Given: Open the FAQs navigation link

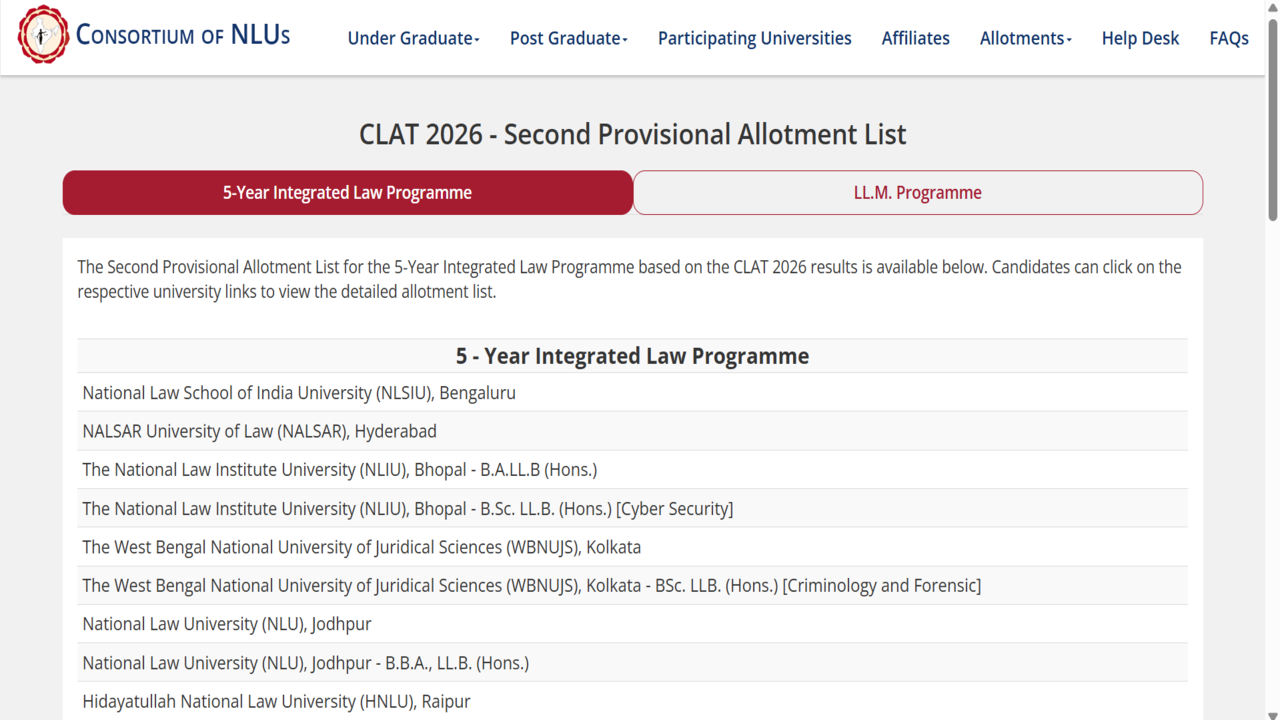Looking at the screenshot, I should [x=1228, y=38].
